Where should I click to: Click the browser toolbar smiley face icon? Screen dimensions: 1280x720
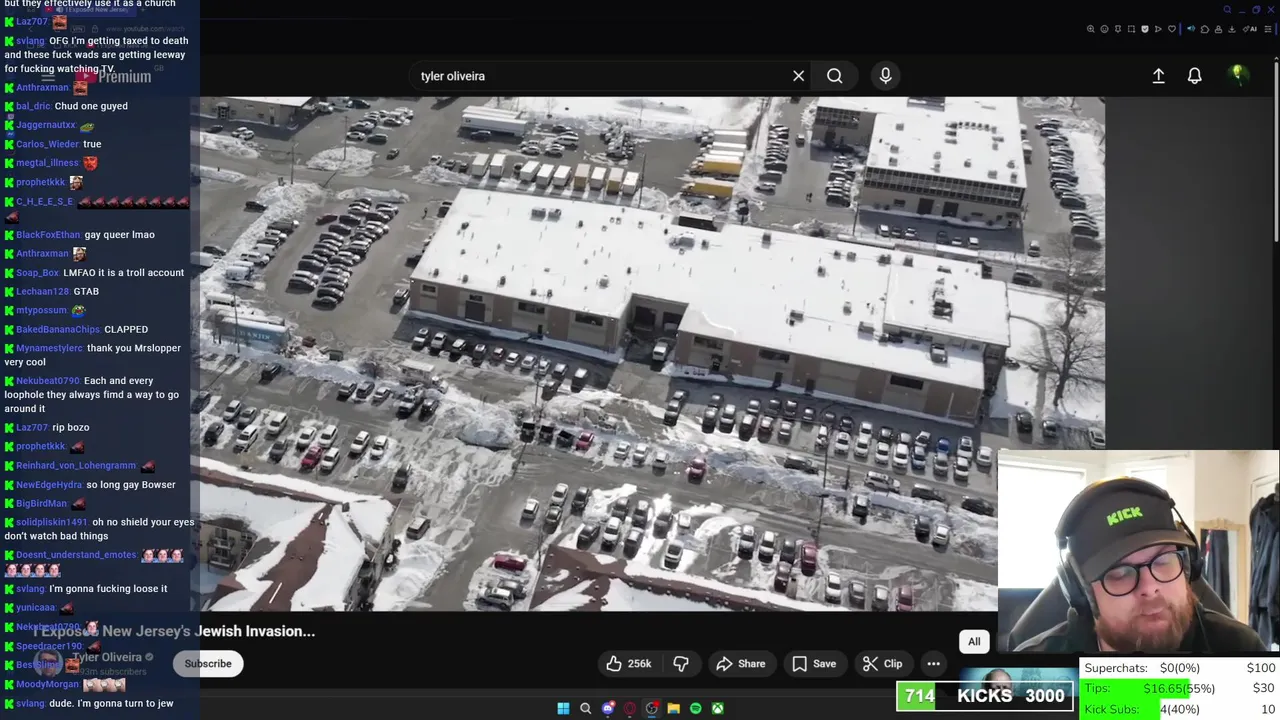click(1104, 29)
